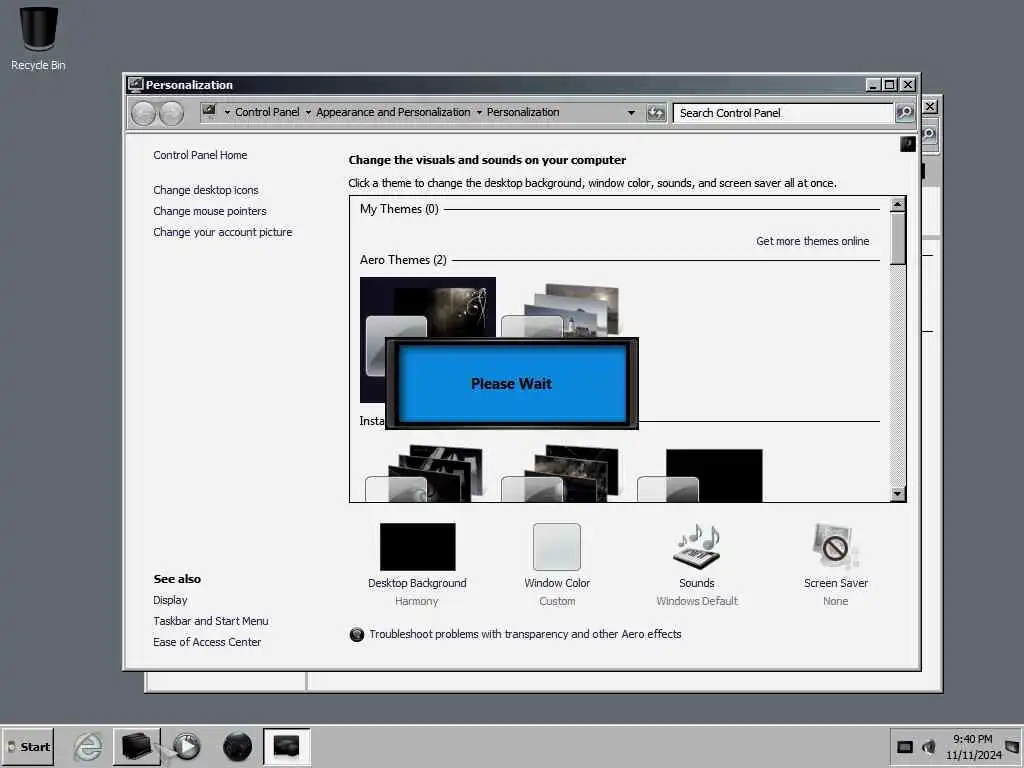Click Get more themes online
Image resolution: width=1024 pixels, height=768 pixels.
pos(812,241)
